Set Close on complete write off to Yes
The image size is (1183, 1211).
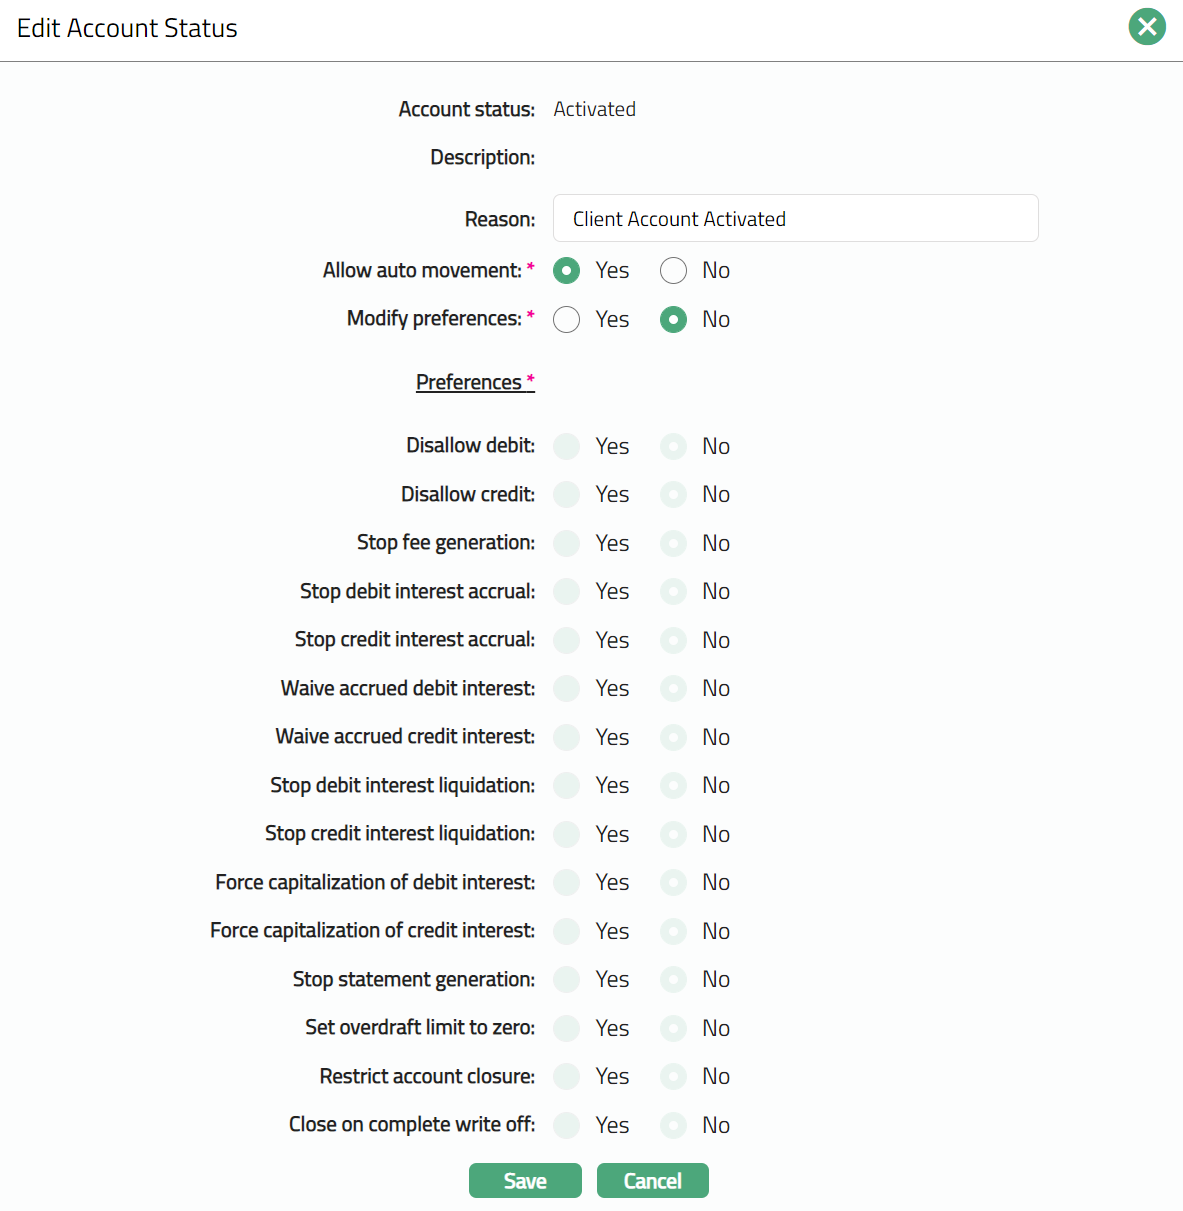(567, 1125)
